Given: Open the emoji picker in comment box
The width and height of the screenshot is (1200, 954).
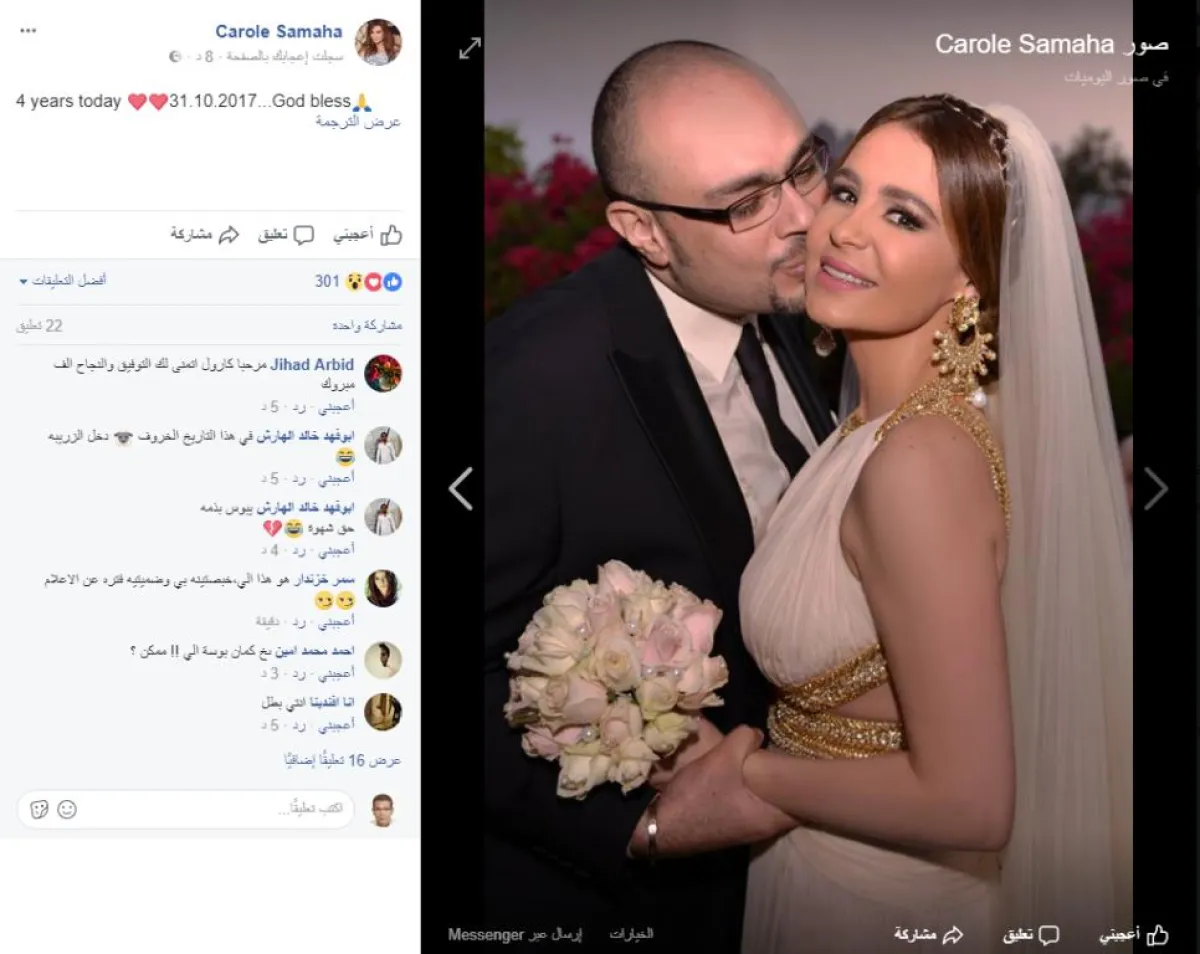Looking at the screenshot, I should (x=67, y=809).
